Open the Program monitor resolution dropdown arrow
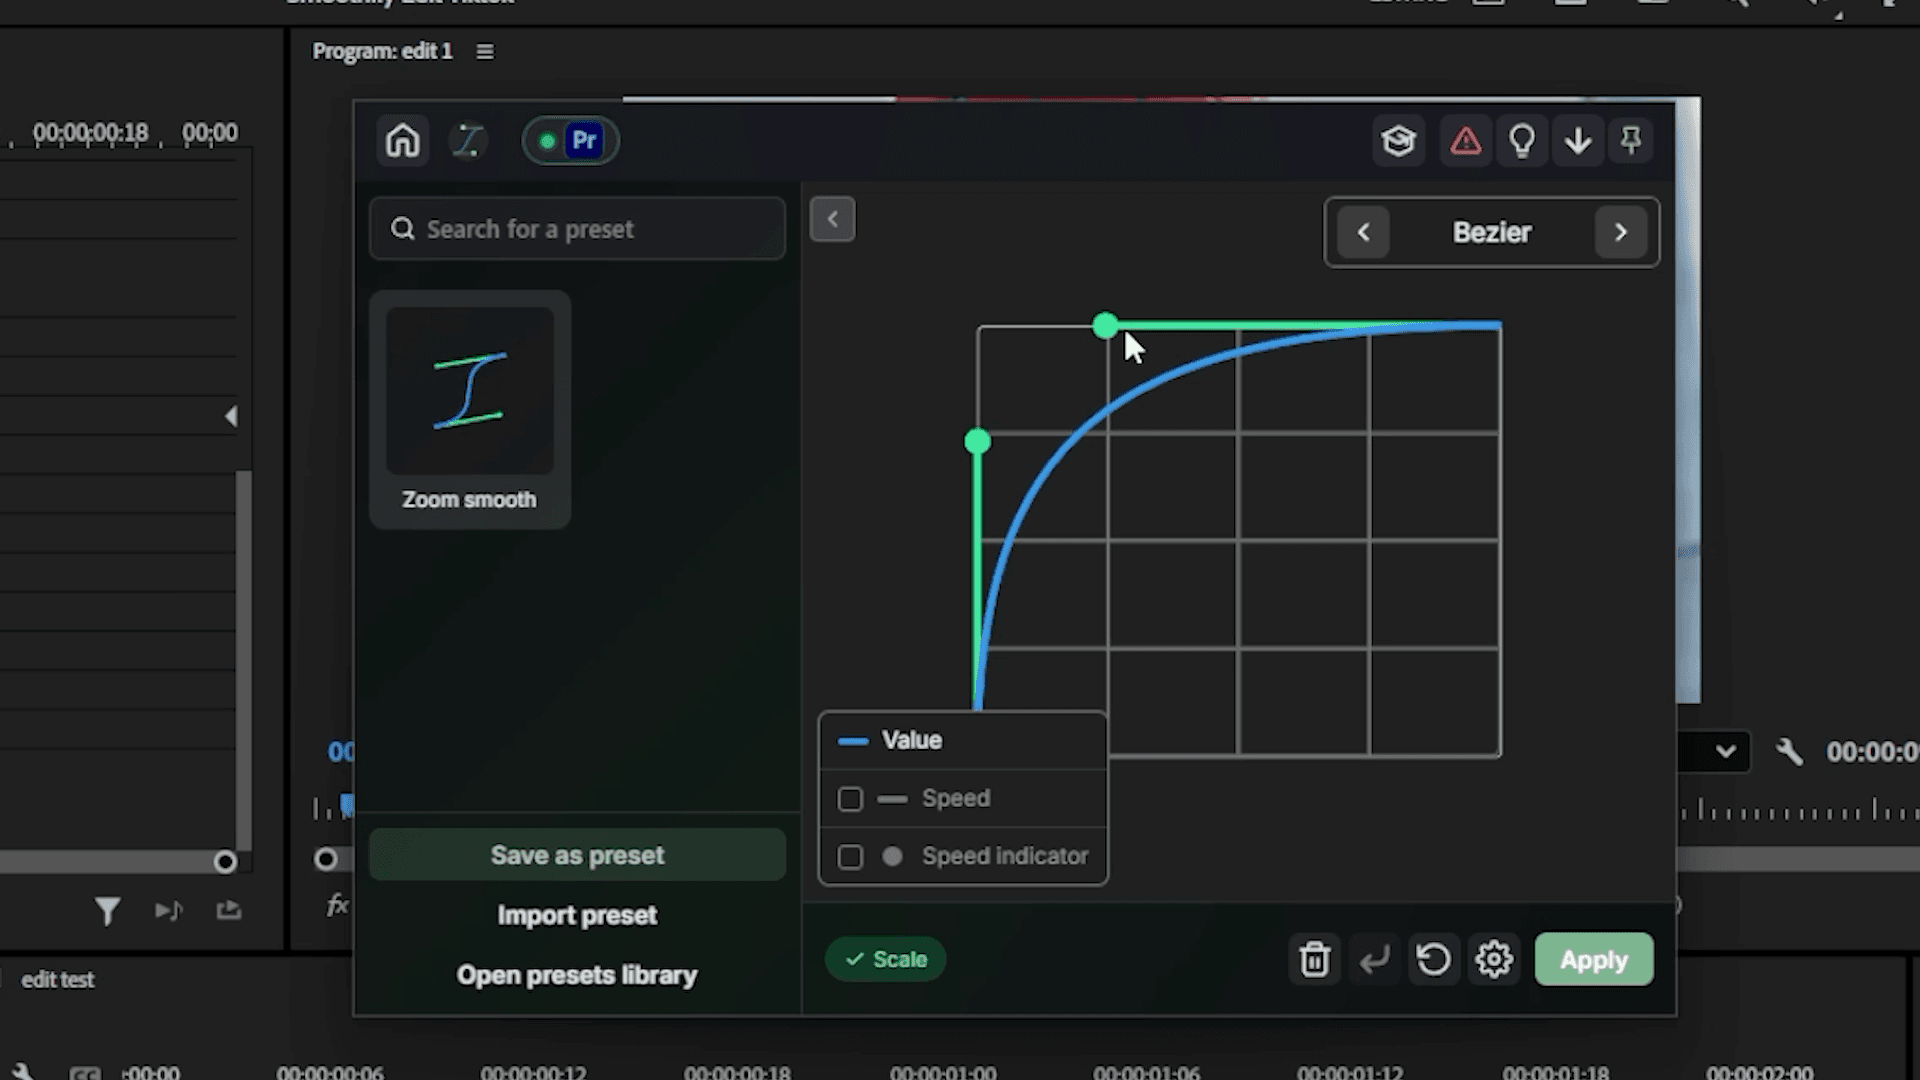The width and height of the screenshot is (1920, 1080). (1726, 752)
